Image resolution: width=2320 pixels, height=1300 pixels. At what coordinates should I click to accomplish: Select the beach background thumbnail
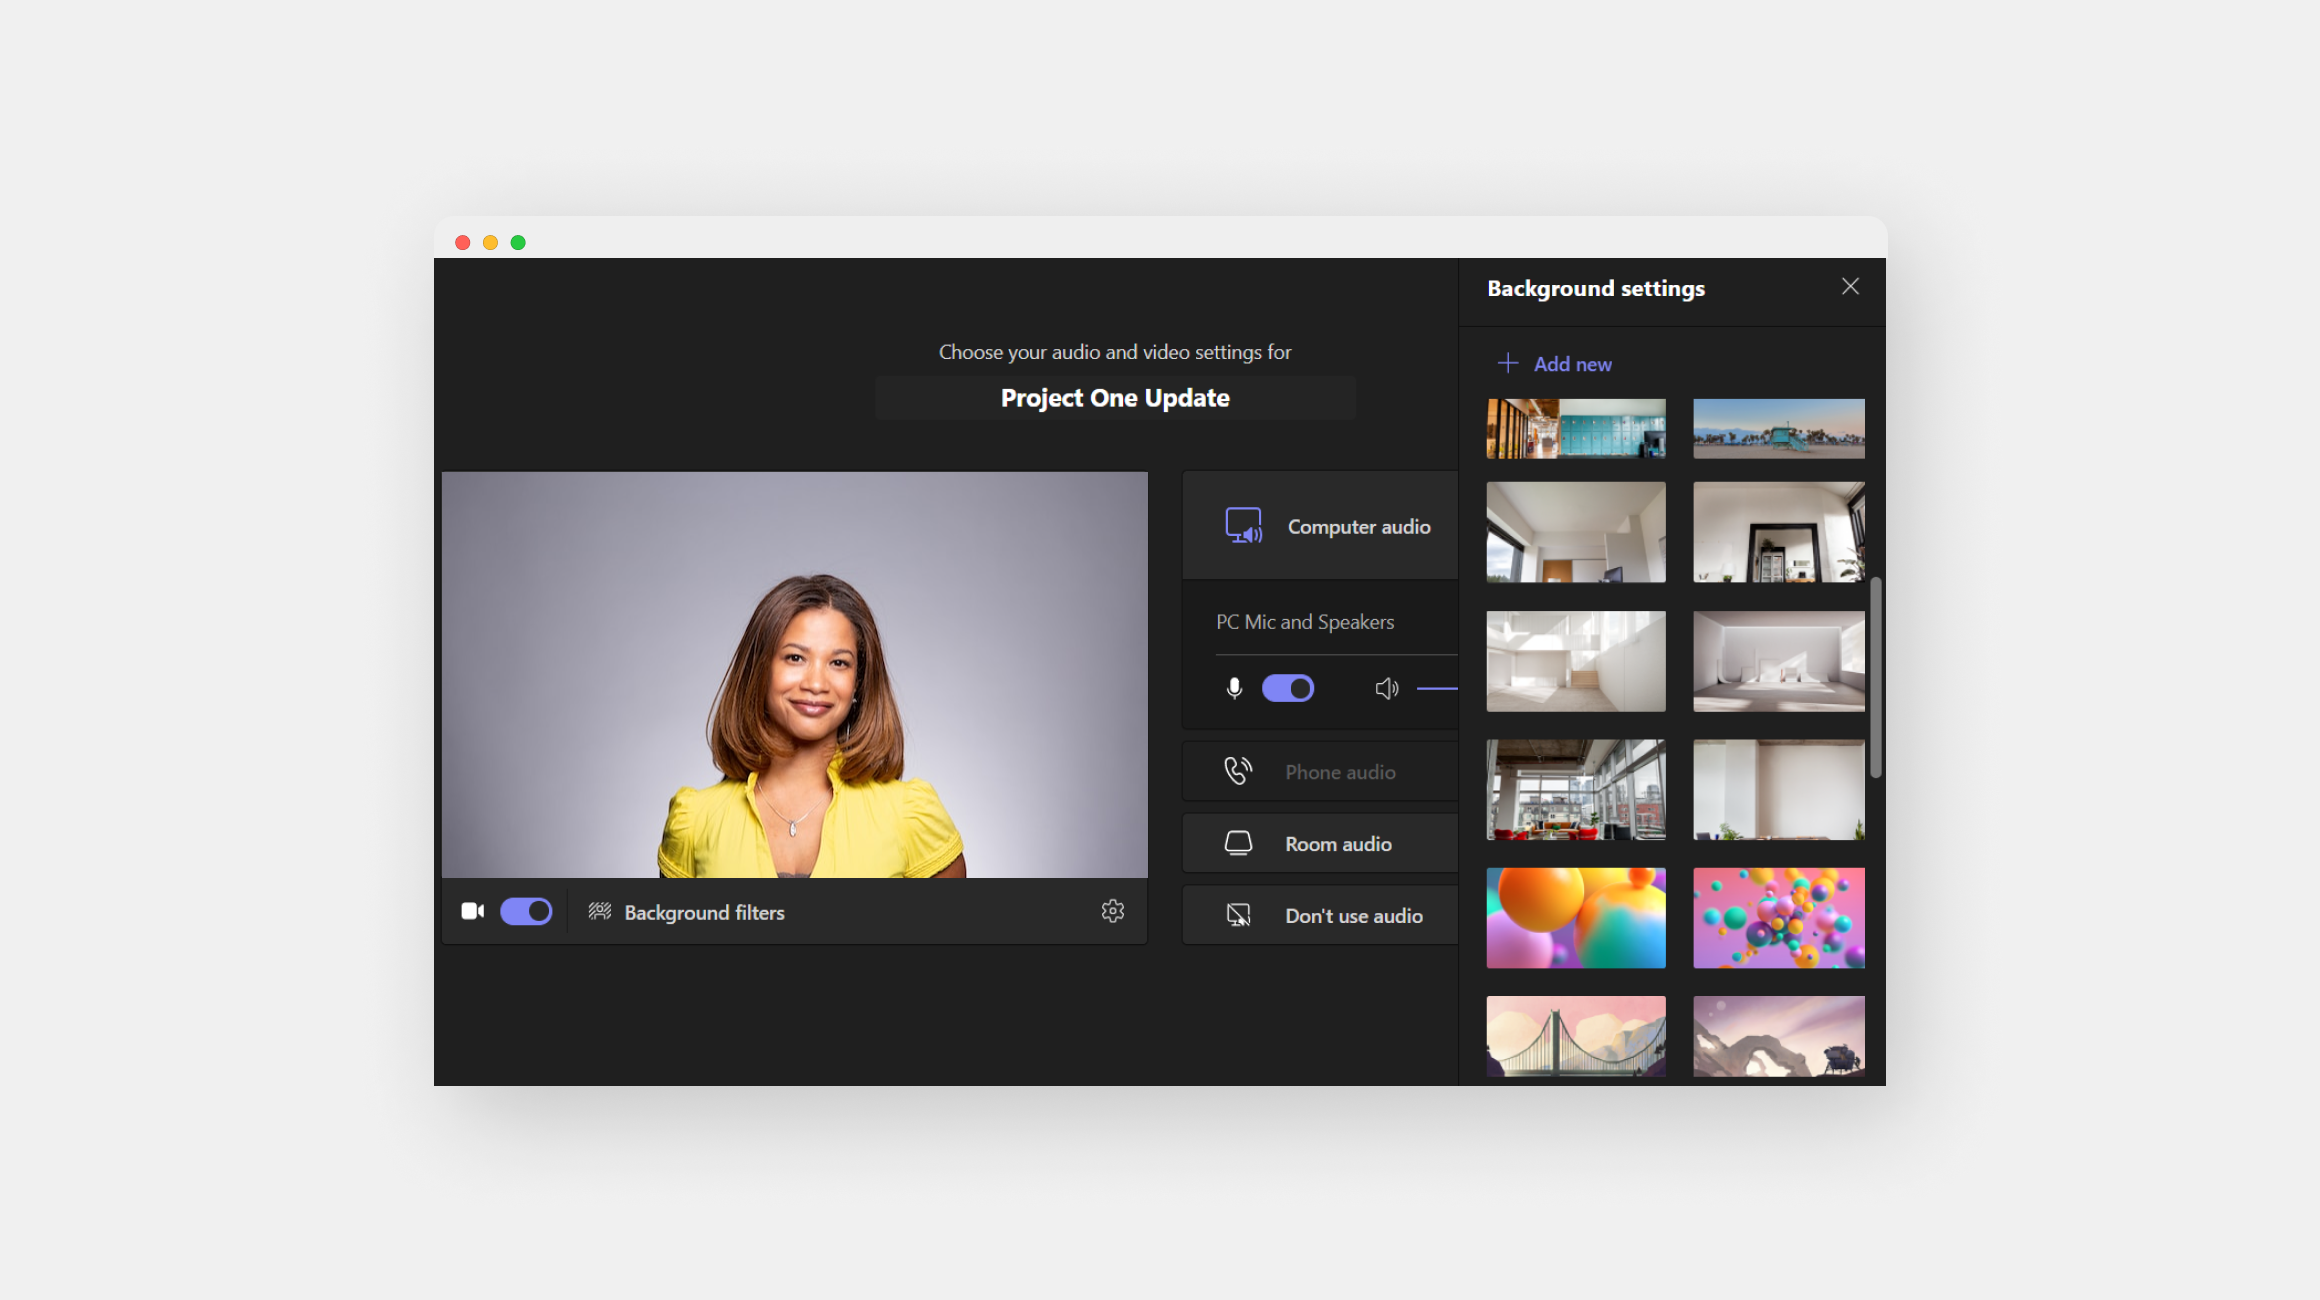point(1778,429)
